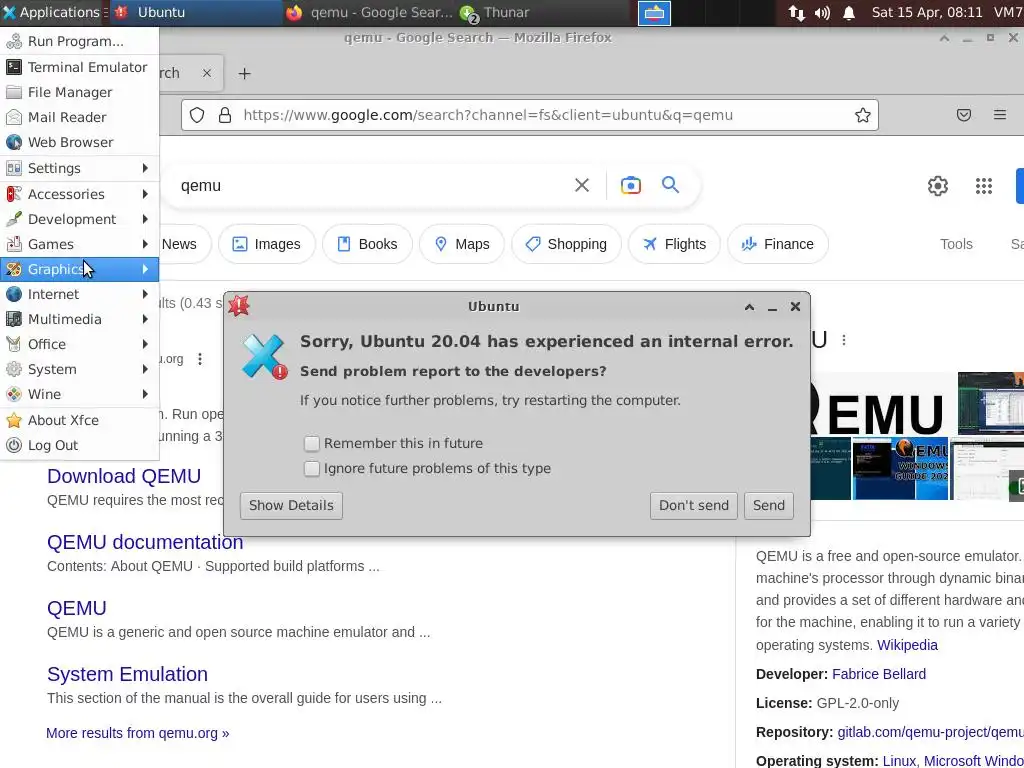Enable Remember this in future checkbox
Image resolution: width=1024 pixels, height=768 pixels.
312,444
